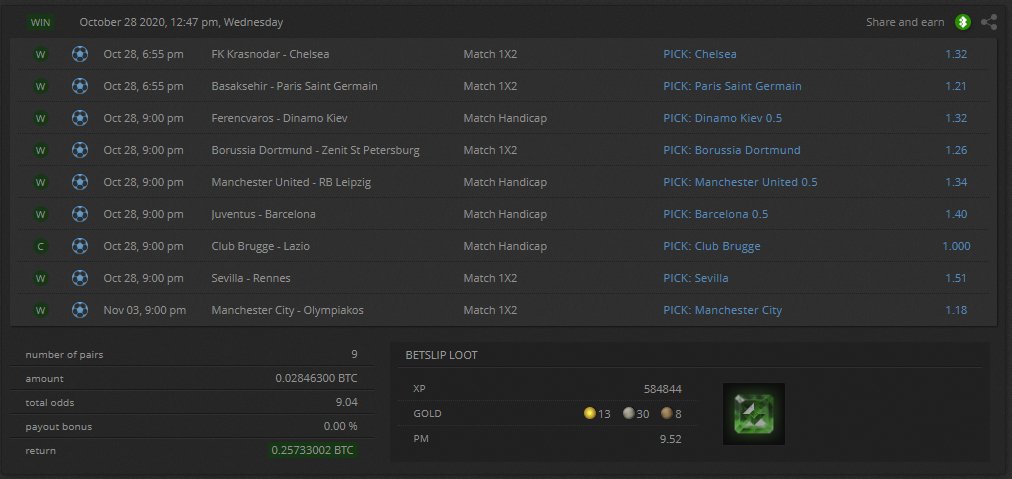Click the soccer ball icon for Juventus - Barcelona

click(x=79, y=214)
